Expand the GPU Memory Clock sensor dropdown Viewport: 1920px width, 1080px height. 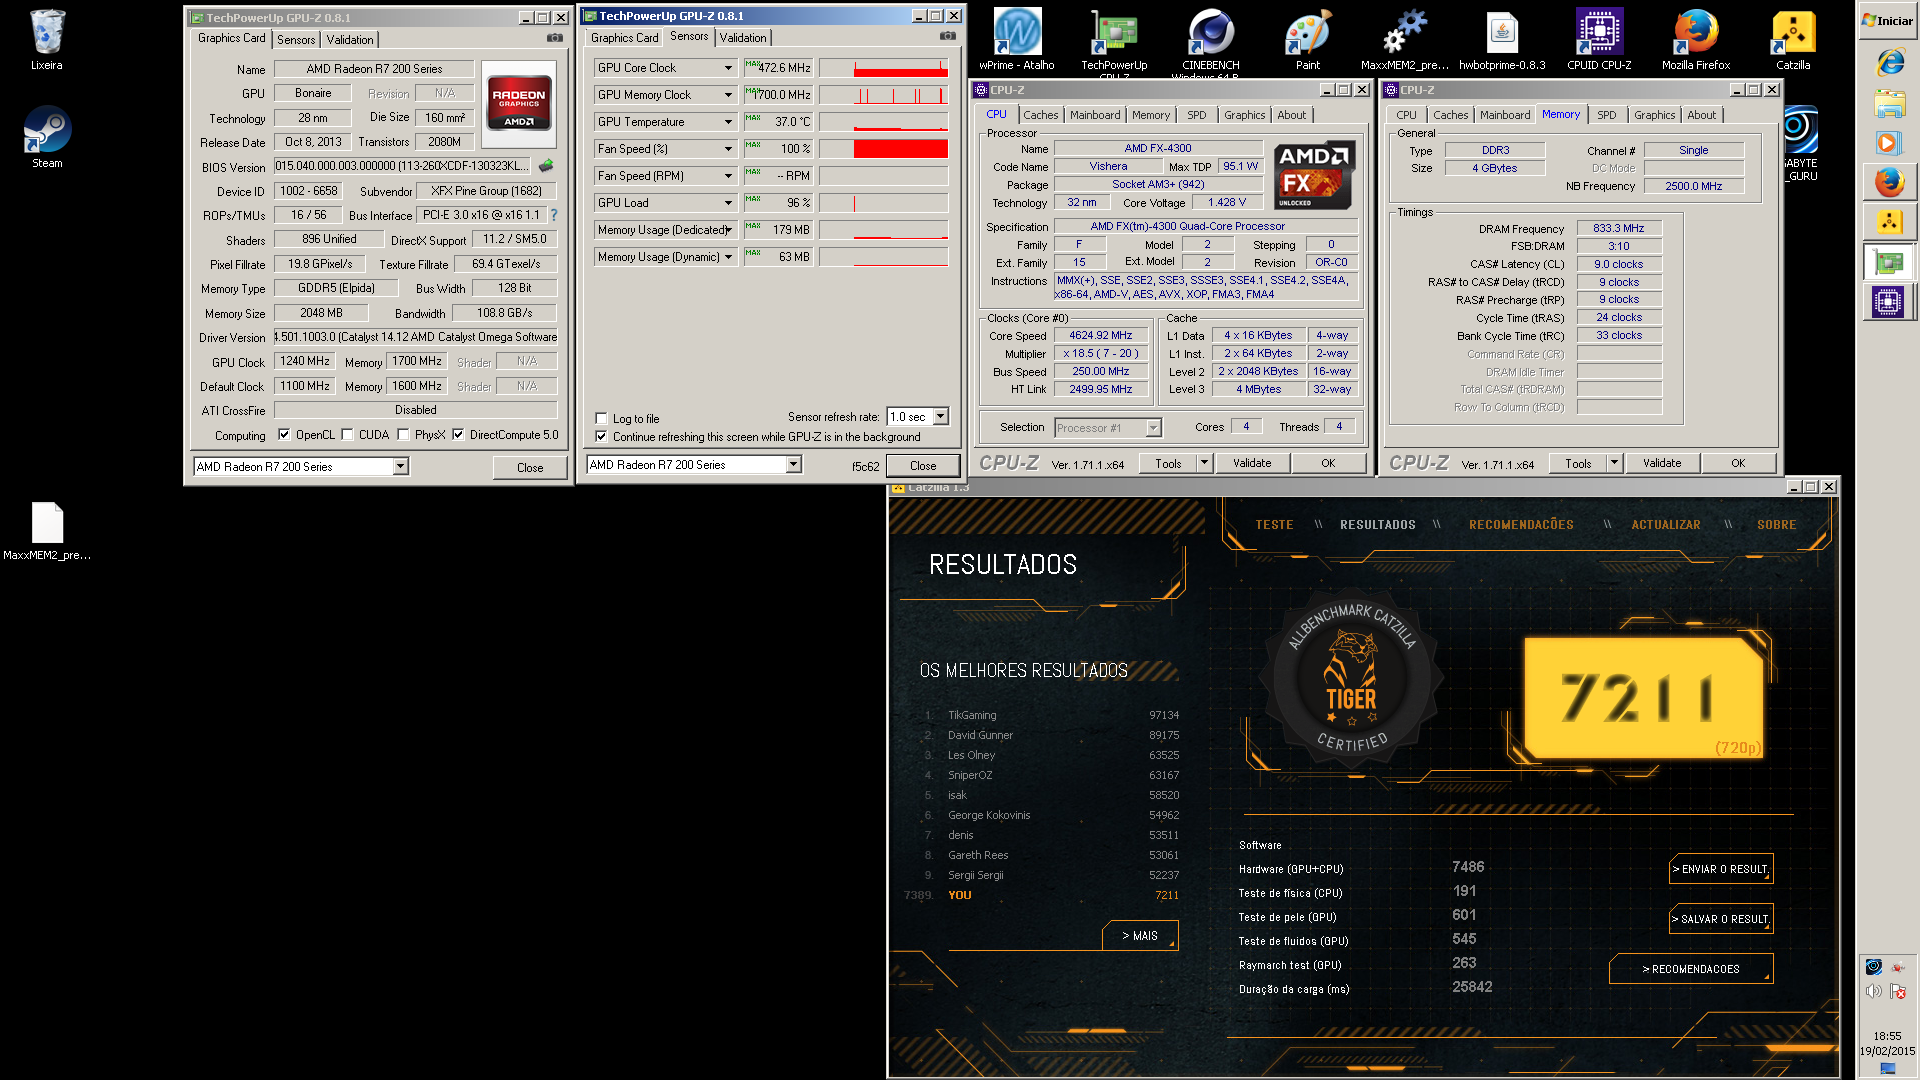(x=728, y=95)
